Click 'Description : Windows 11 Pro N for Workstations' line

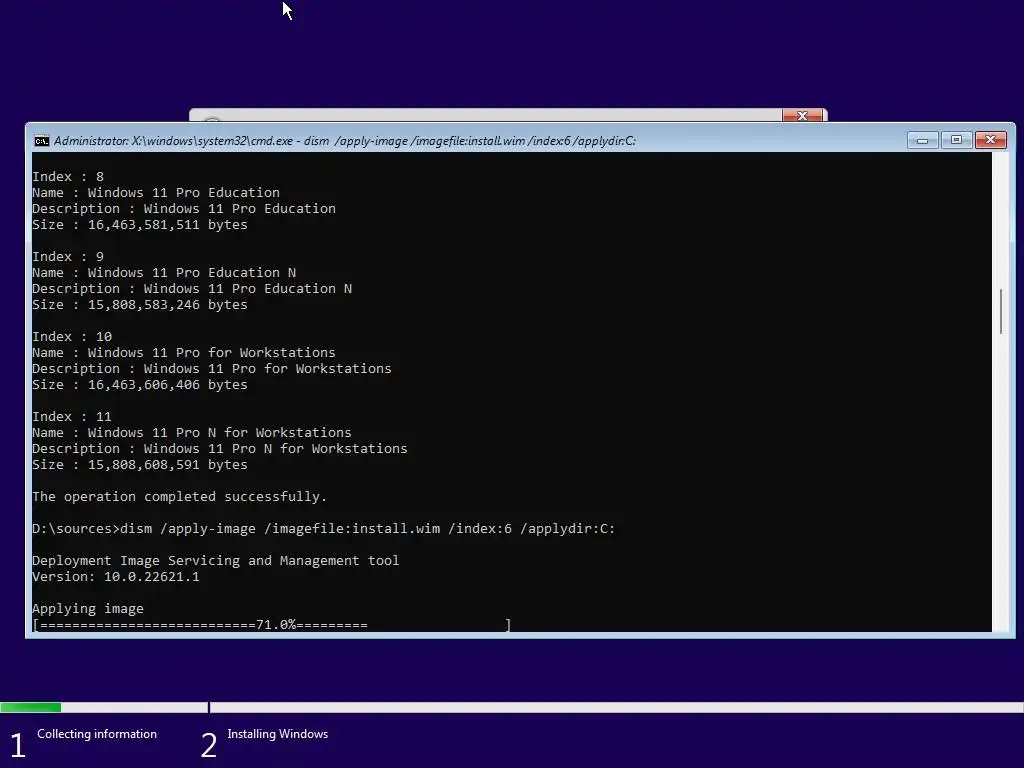tap(220, 449)
